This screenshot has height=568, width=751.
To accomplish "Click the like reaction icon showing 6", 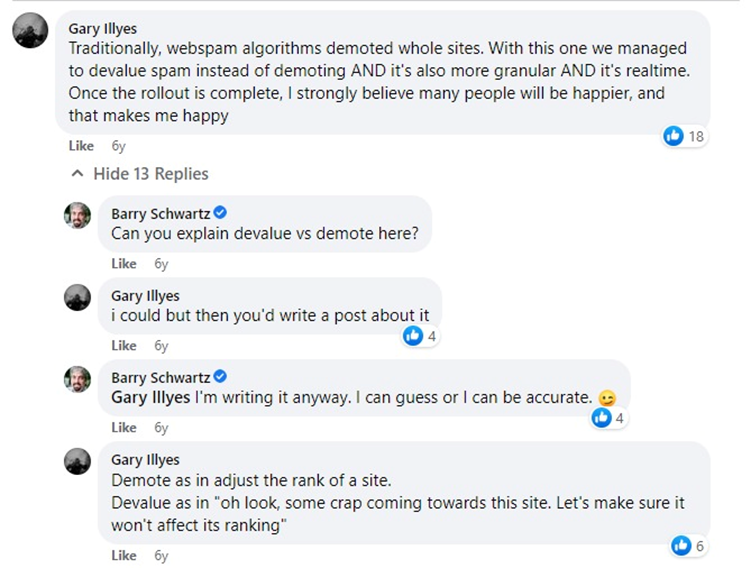I will (x=682, y=545).
